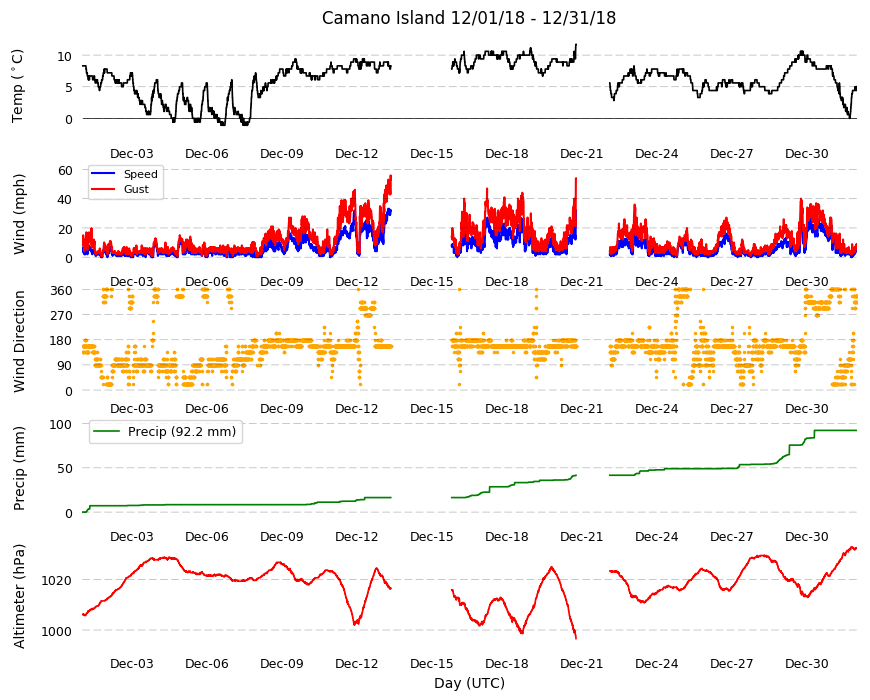Screen dimensions: 870x700
Task: Click the Precip (mm) axis label
Action: pos(19,469)
